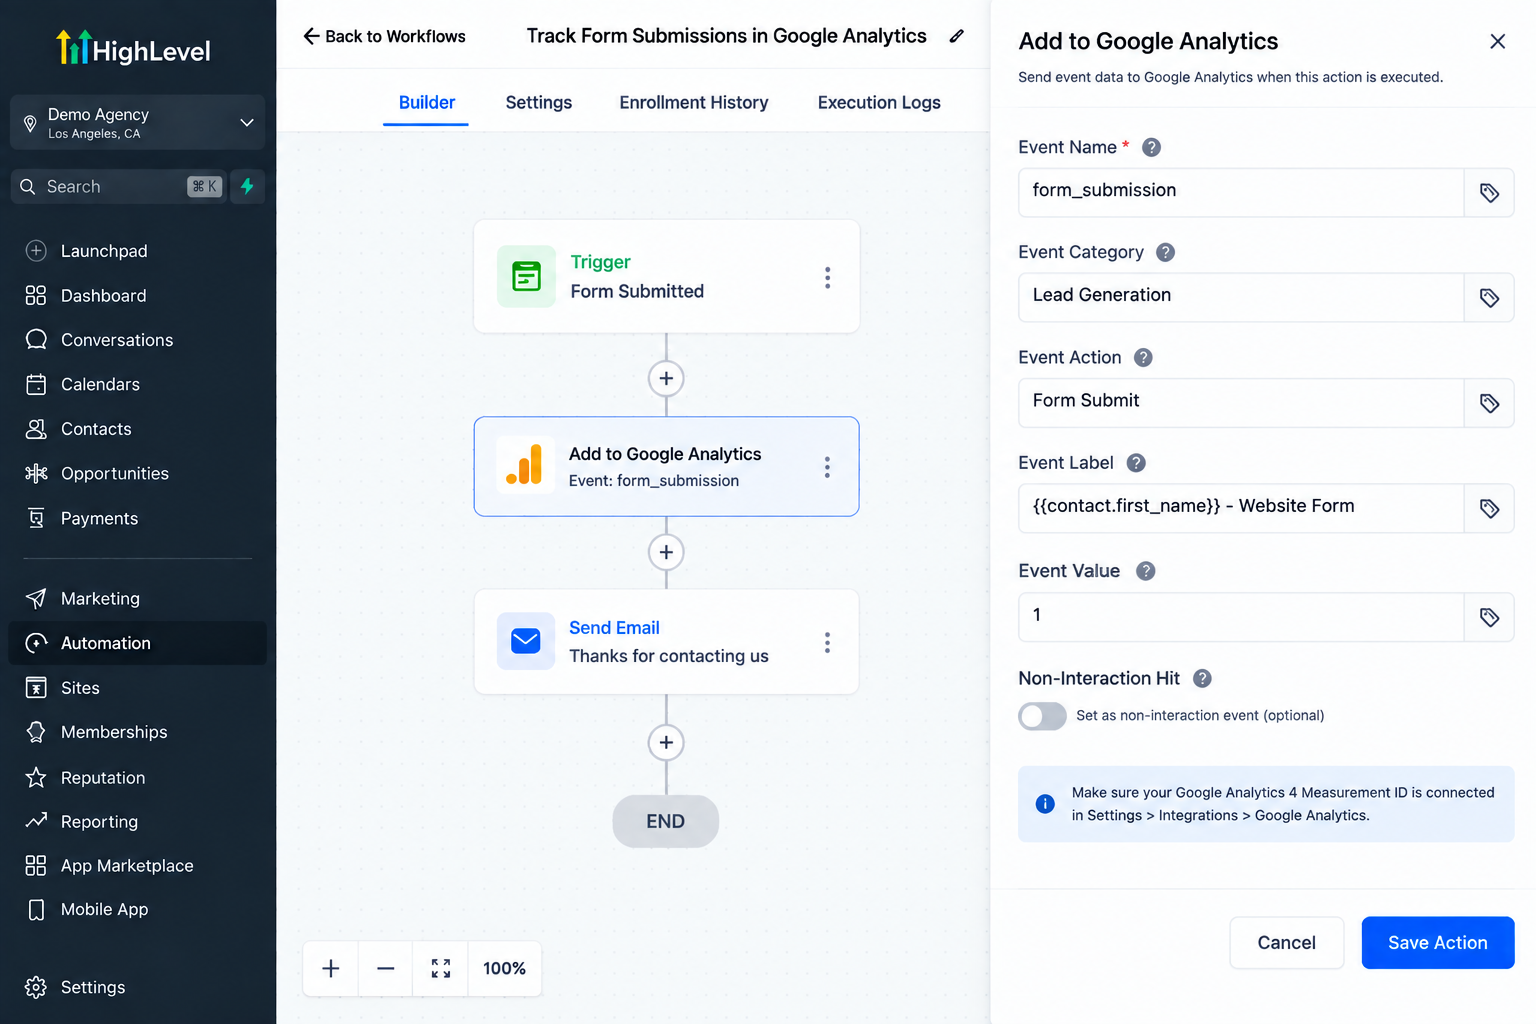Open options menu for Google Analytics node
This screenshot has height=1024, width=1536.
click(827, 467)
